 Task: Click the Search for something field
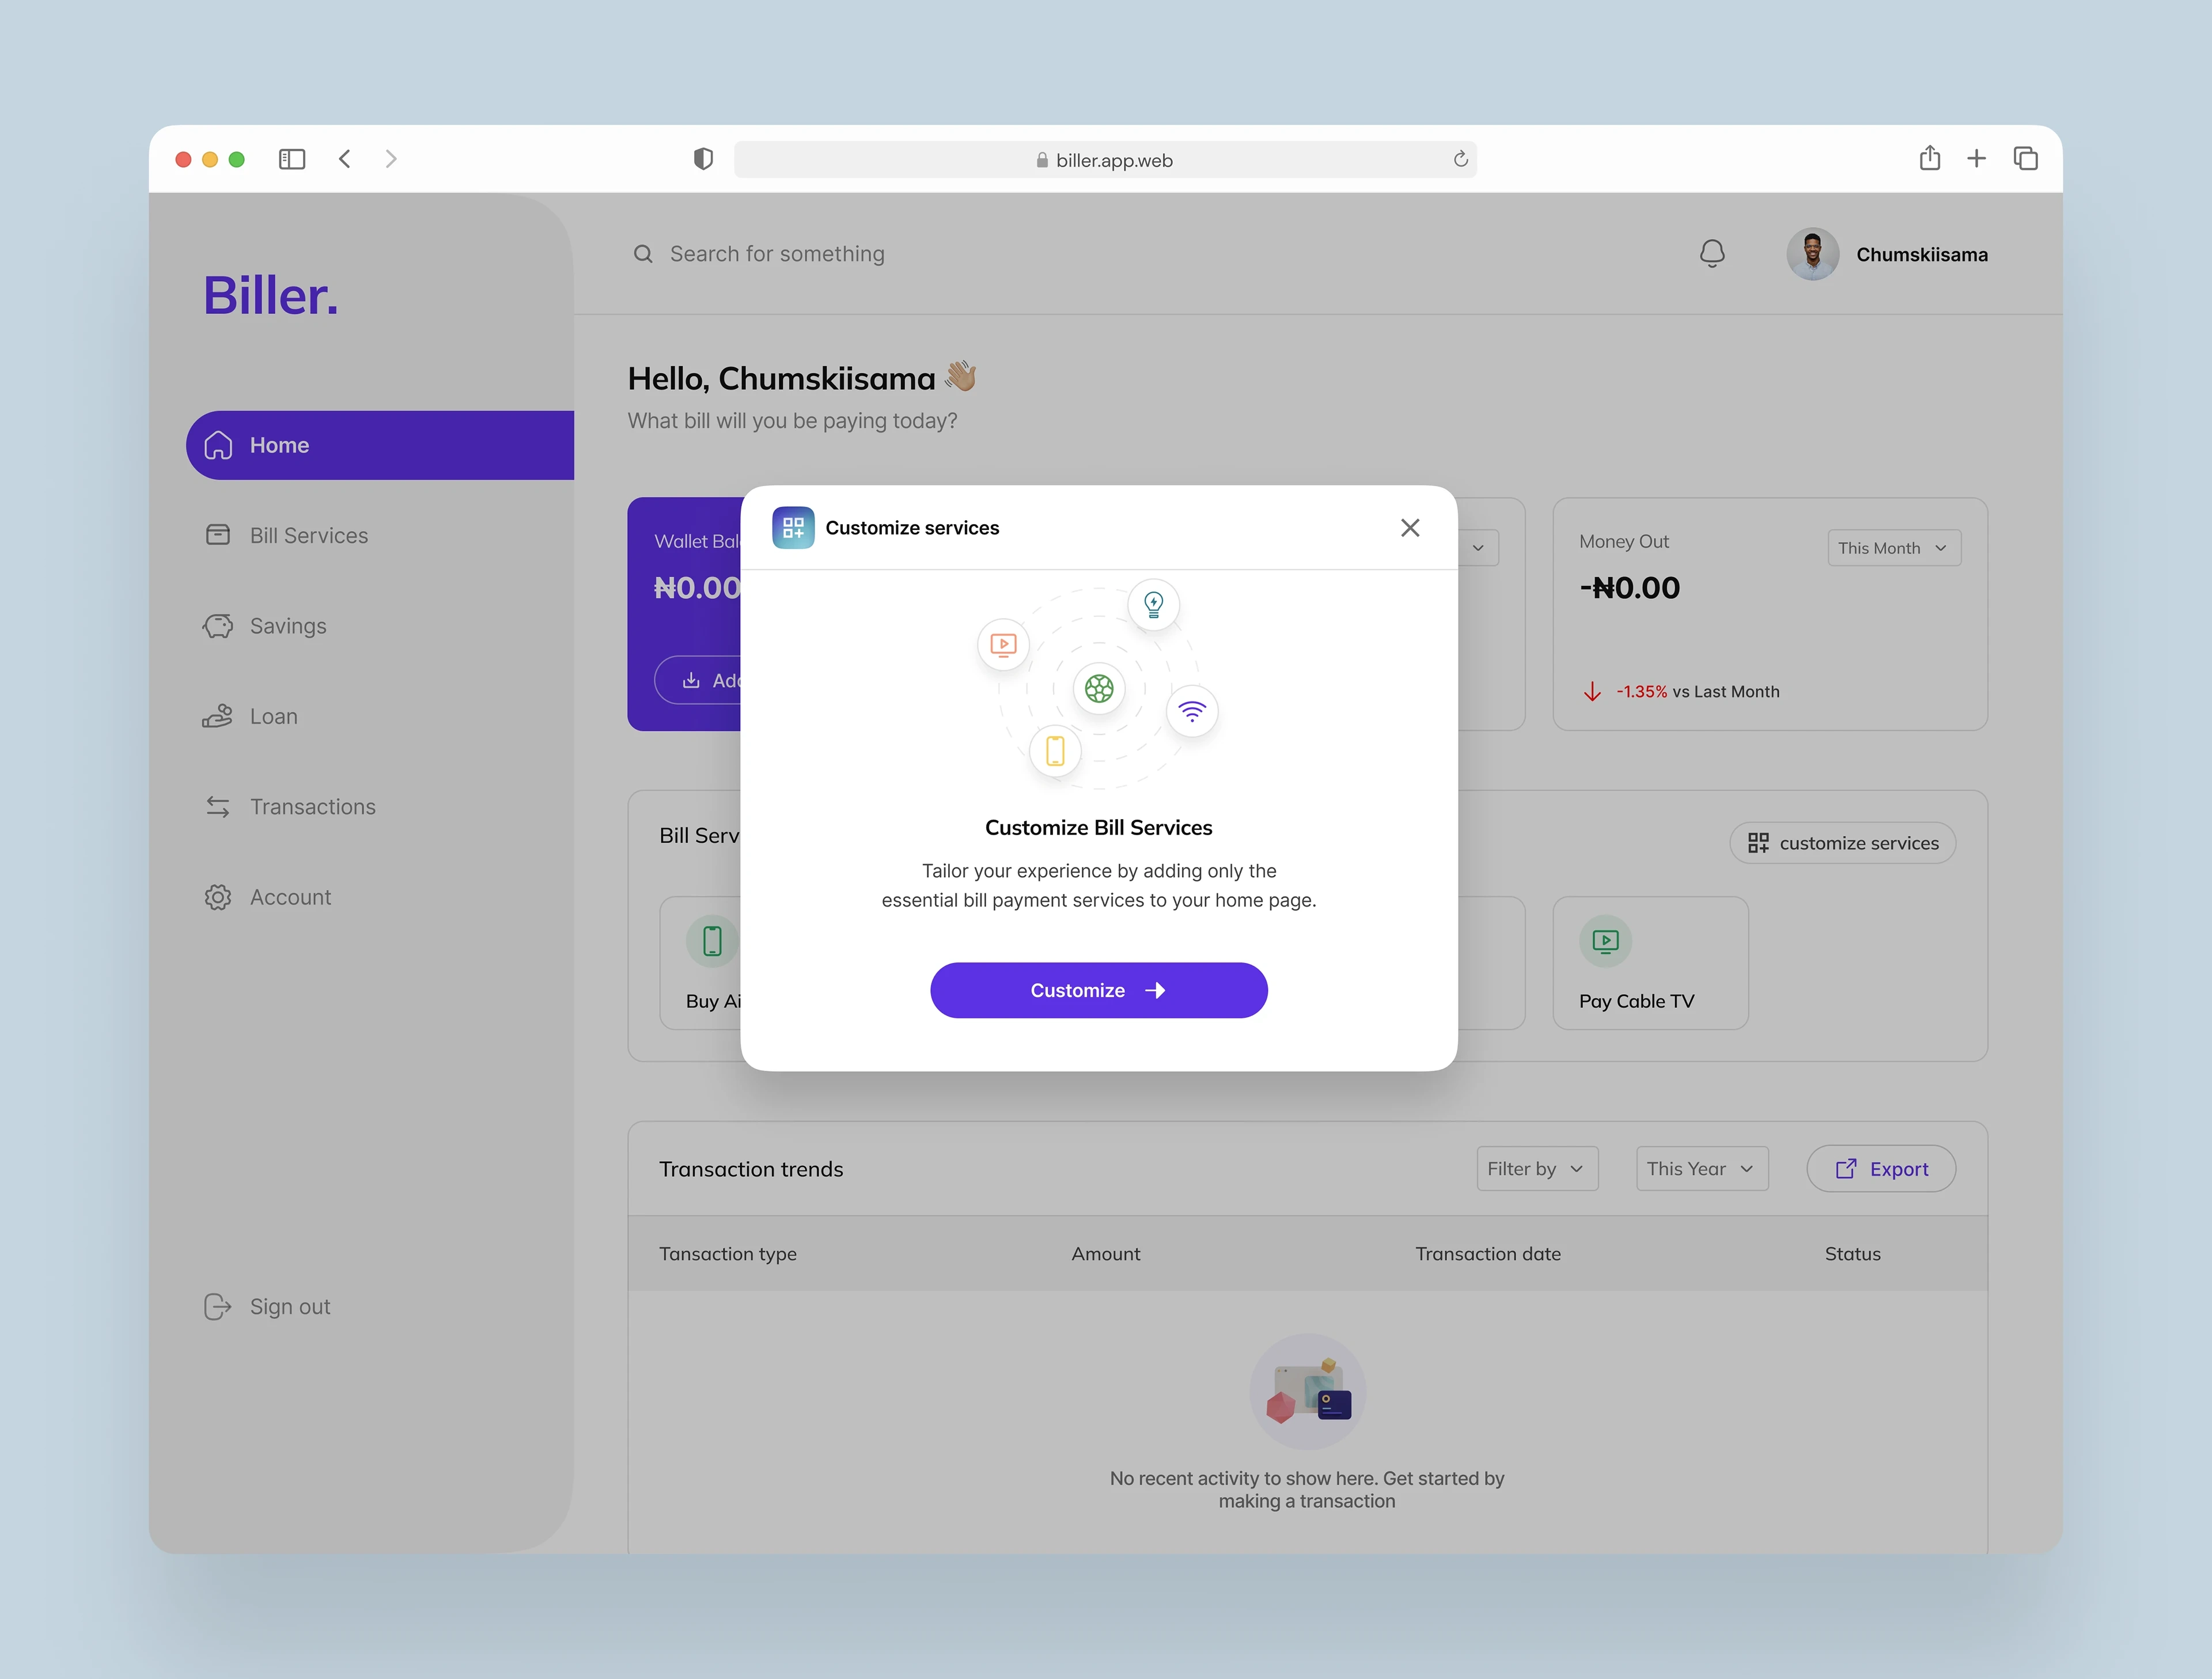pos(777,254)
